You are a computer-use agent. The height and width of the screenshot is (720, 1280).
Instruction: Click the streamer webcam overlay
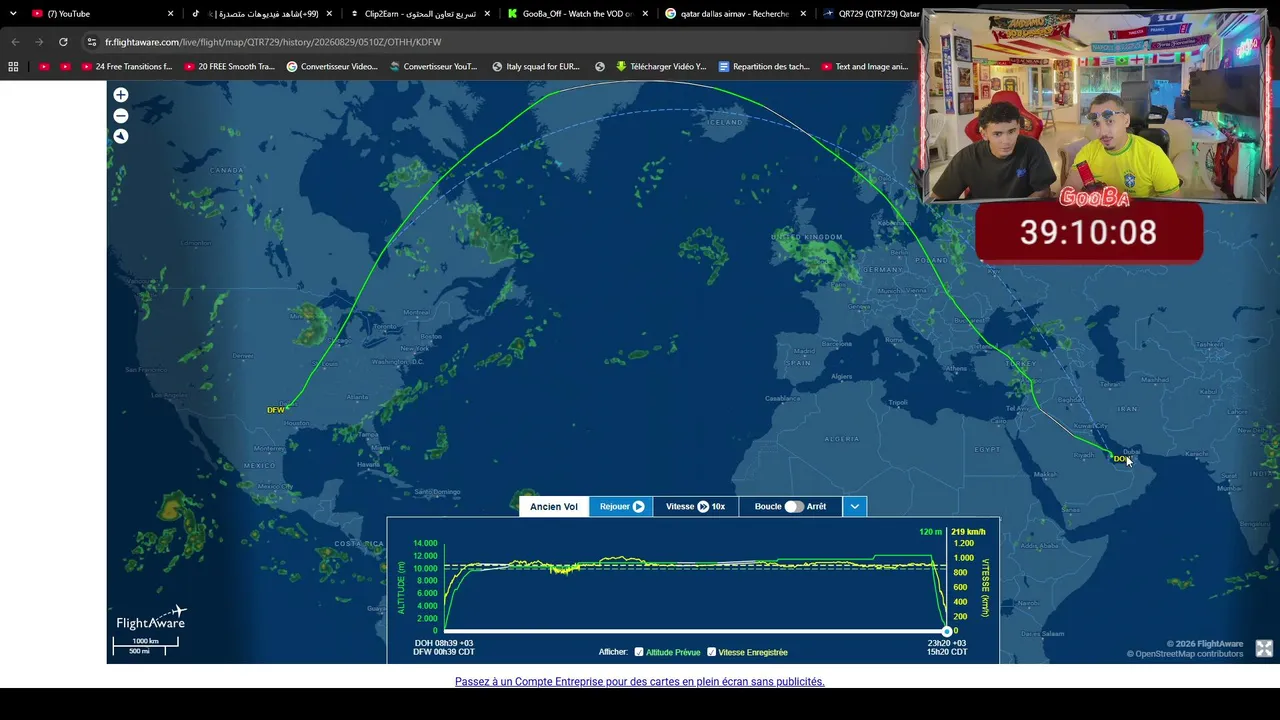pyautogui.click(x=1094, y=106)
